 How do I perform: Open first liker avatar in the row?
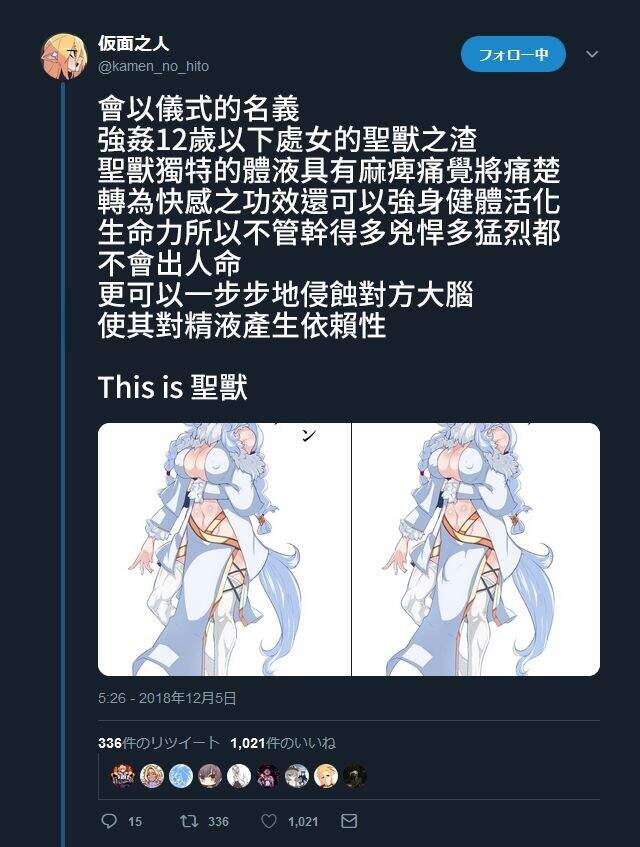coord(123,776)
